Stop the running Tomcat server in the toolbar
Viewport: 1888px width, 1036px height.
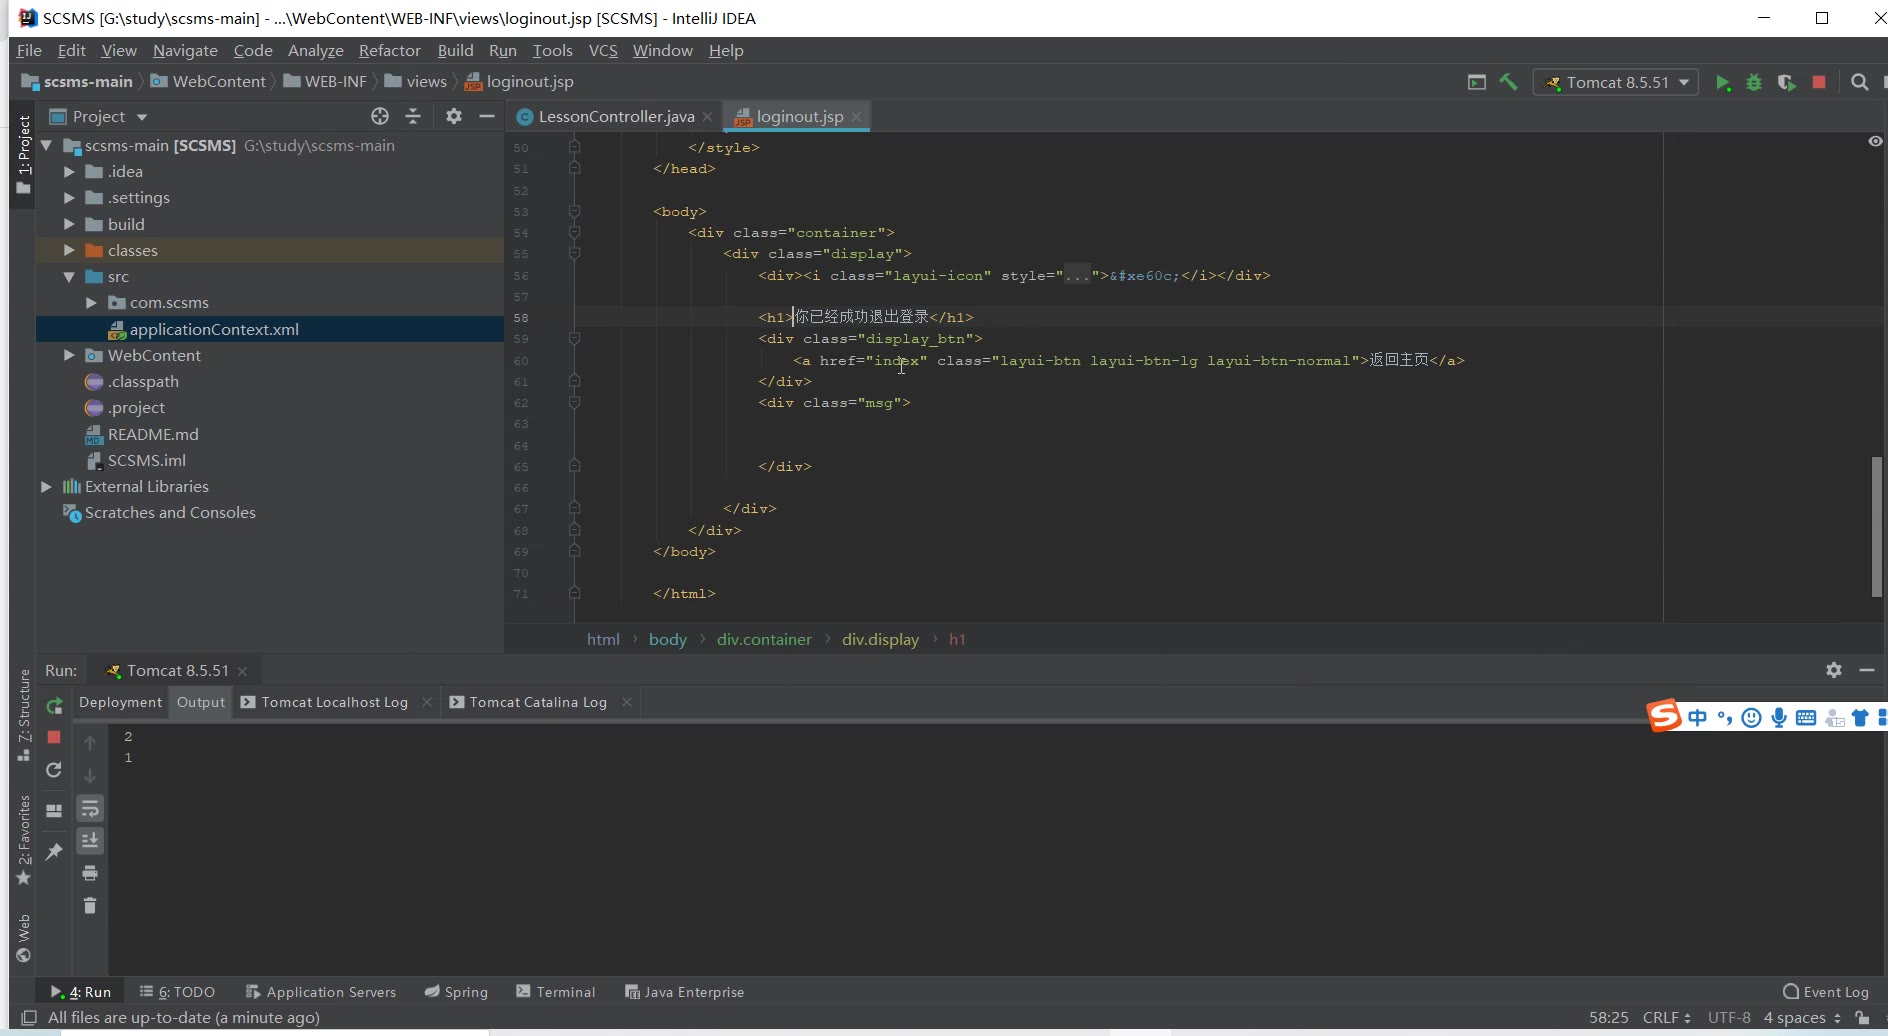click(1819, 82)
